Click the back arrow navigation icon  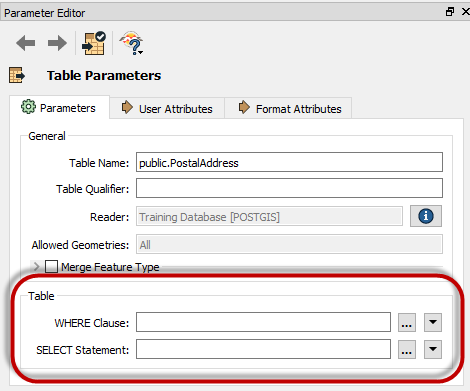pos(26,43)
